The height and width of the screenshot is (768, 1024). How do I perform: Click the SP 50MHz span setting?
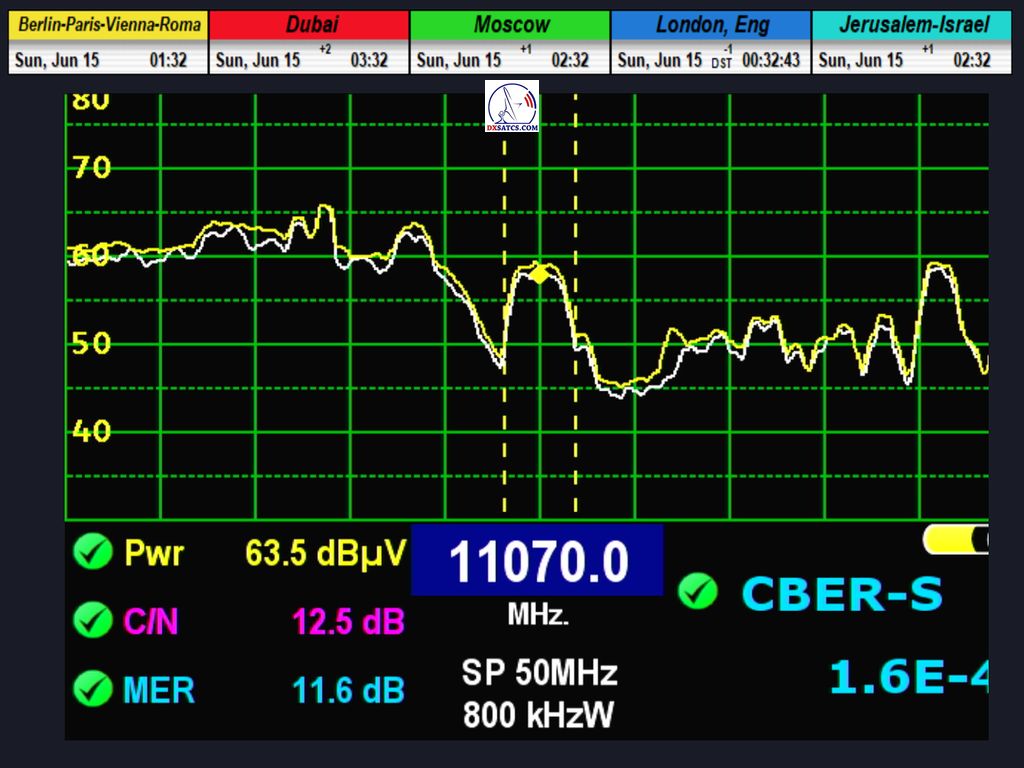click(x=539, y=673)
